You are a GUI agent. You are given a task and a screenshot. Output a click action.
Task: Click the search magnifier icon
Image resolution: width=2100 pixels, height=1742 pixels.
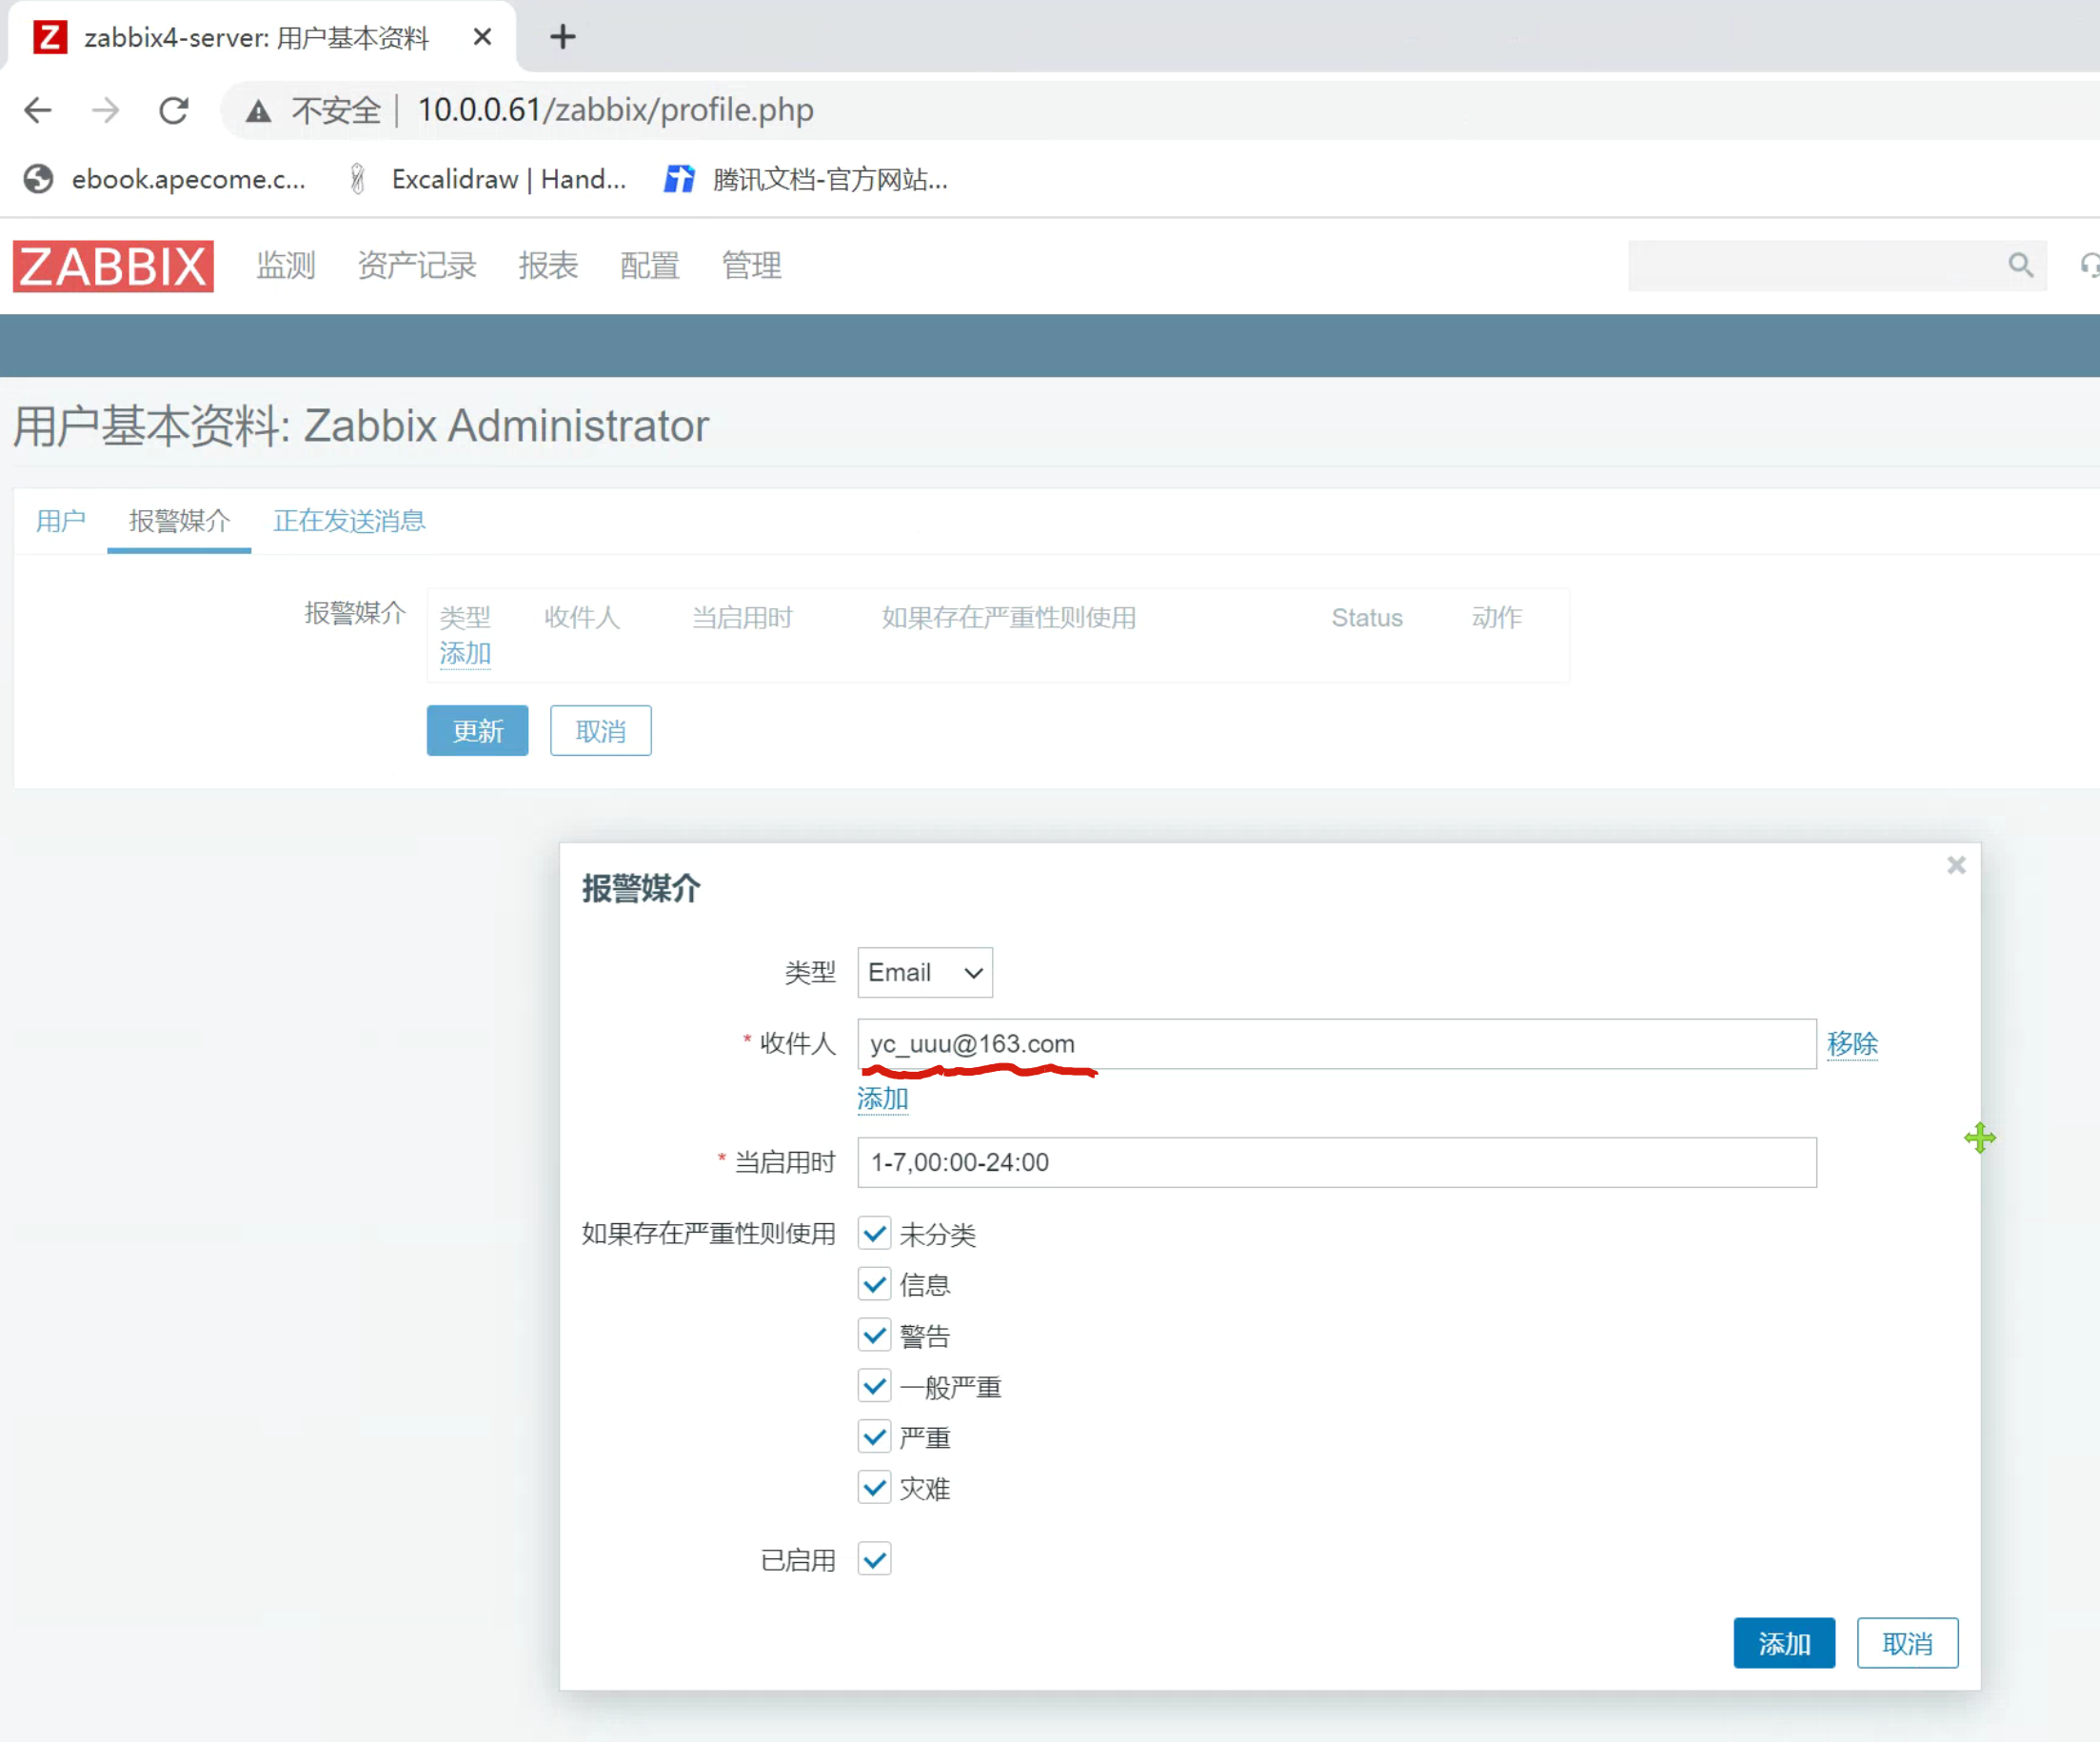click(x=2020, y=265)
